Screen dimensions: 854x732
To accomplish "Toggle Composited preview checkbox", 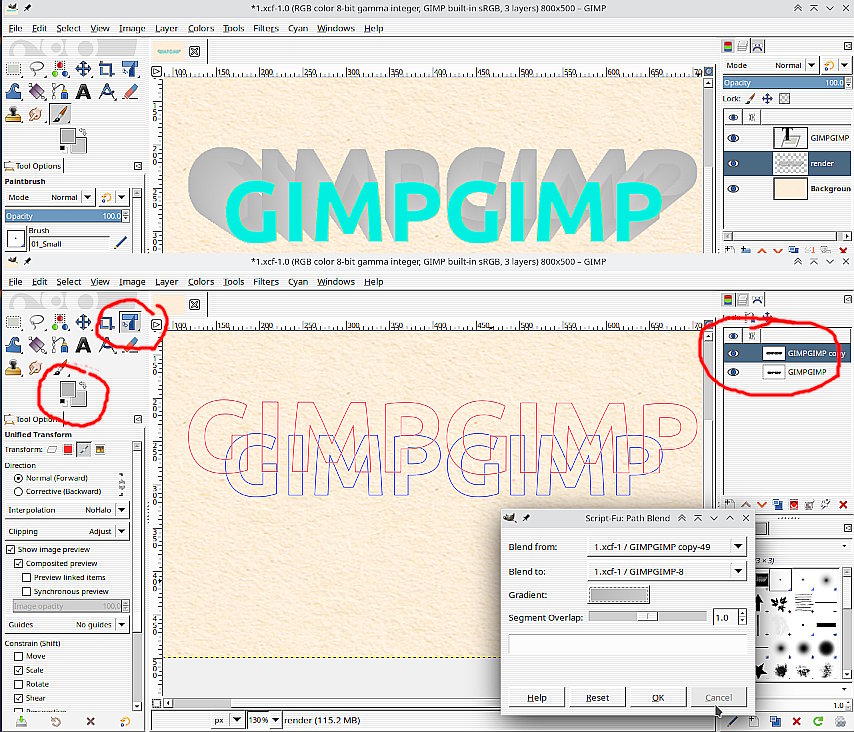I will point(19,563).
